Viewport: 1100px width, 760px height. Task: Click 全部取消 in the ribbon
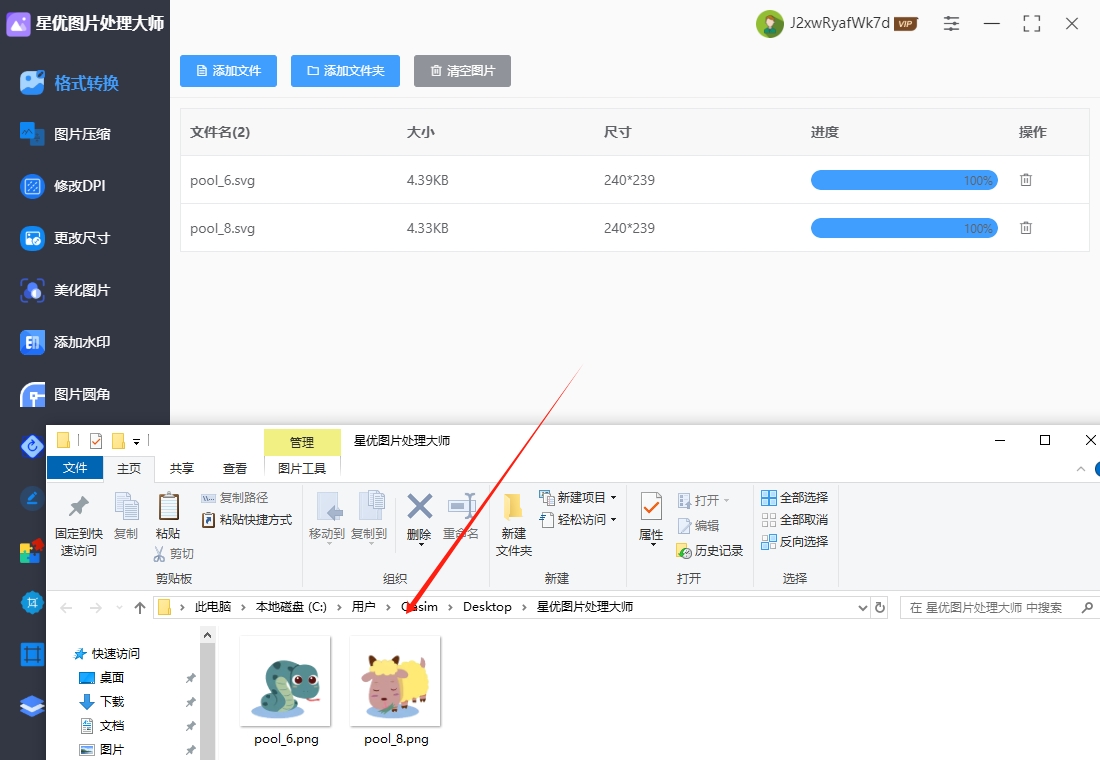click(794, 520)
